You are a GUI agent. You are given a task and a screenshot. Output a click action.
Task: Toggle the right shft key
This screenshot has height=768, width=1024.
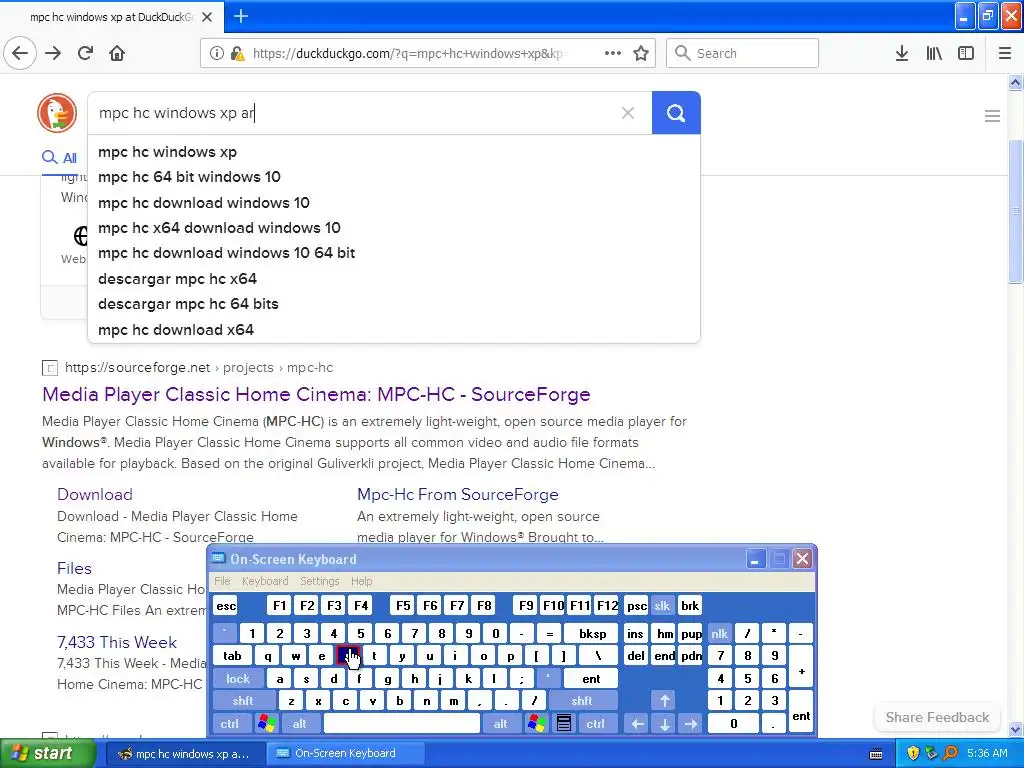point(581,701)
